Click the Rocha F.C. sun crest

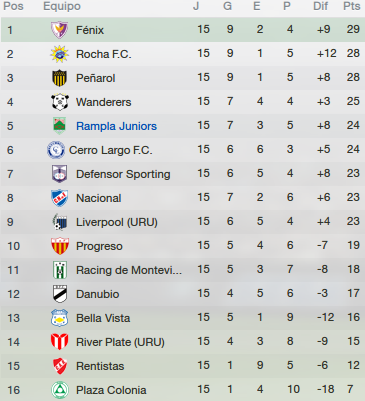click(60, 54)
